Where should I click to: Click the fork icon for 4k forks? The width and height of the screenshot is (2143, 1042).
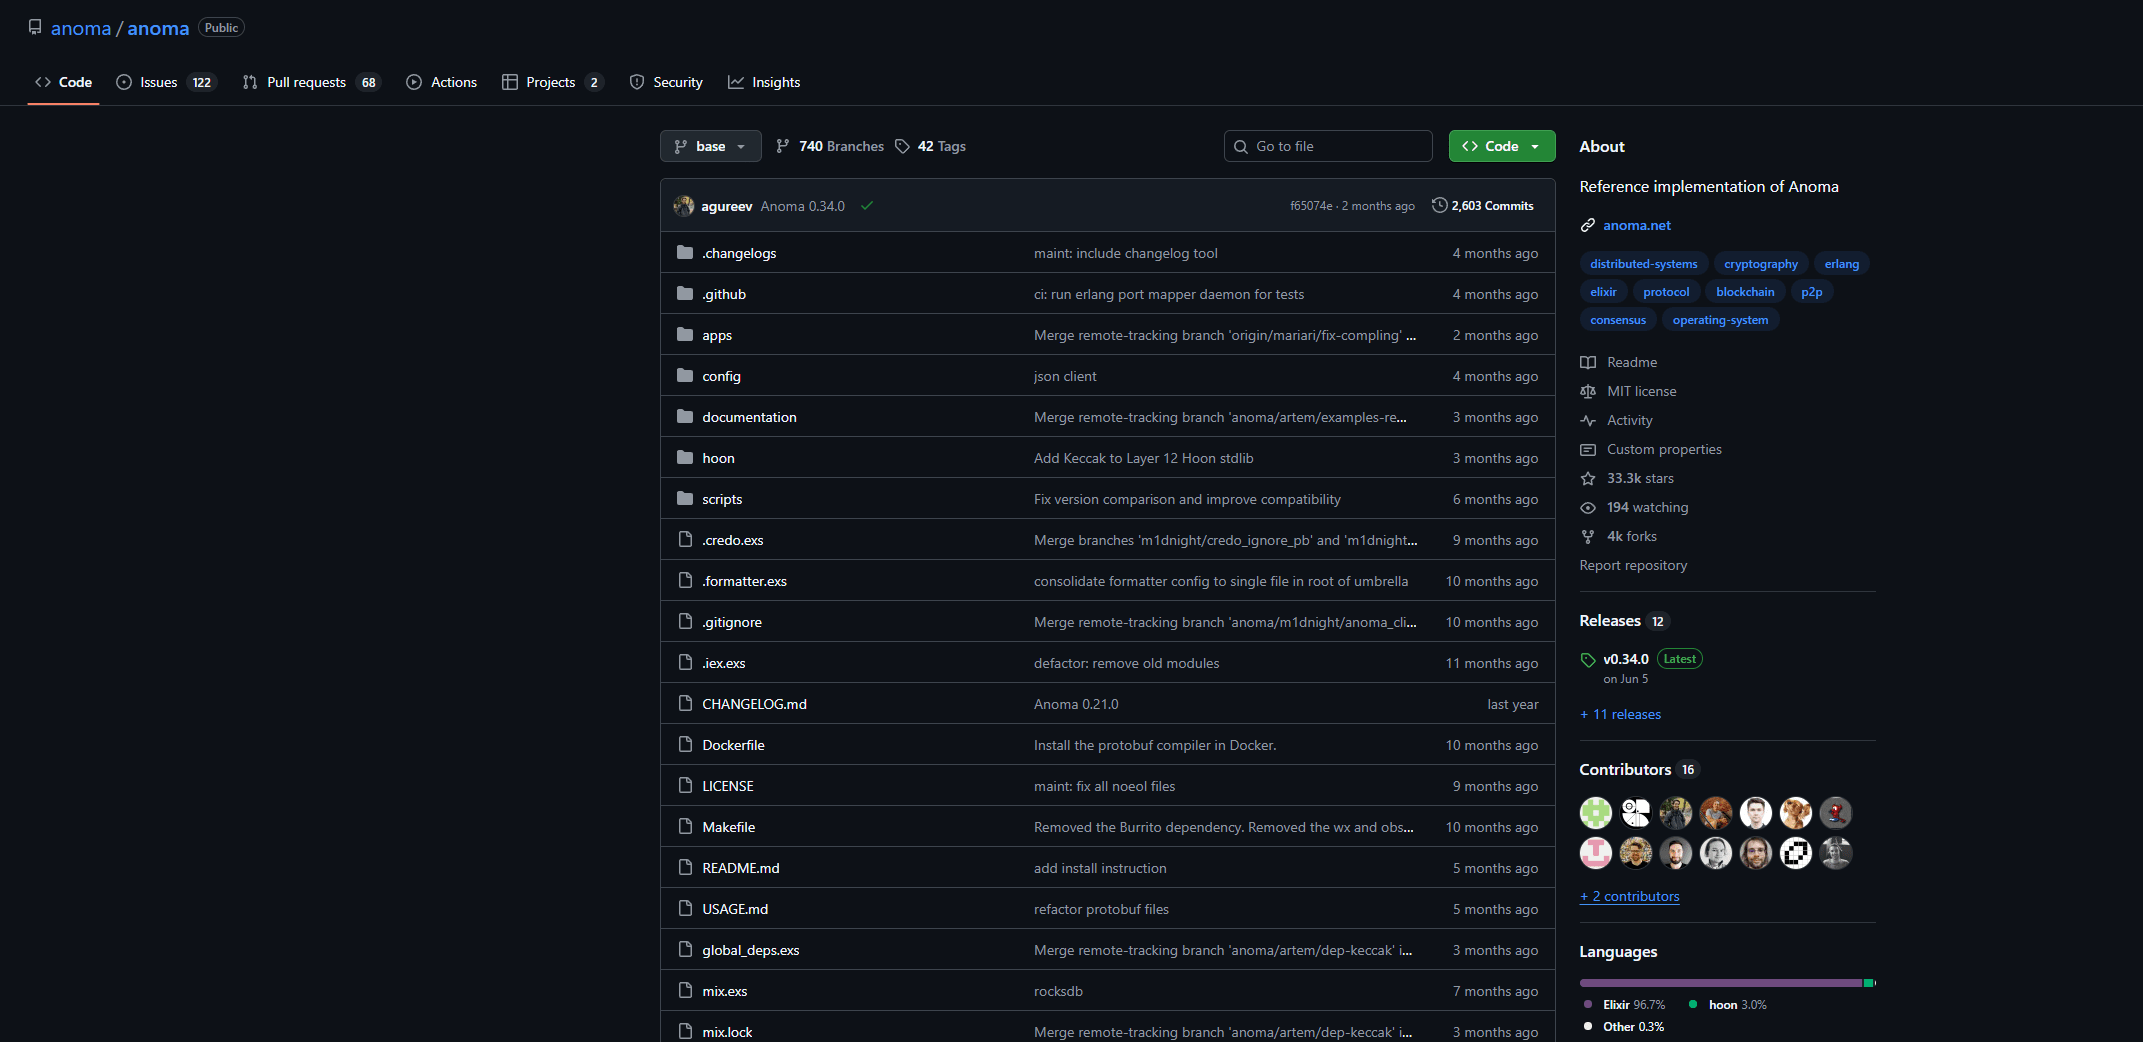point(1587,537)
